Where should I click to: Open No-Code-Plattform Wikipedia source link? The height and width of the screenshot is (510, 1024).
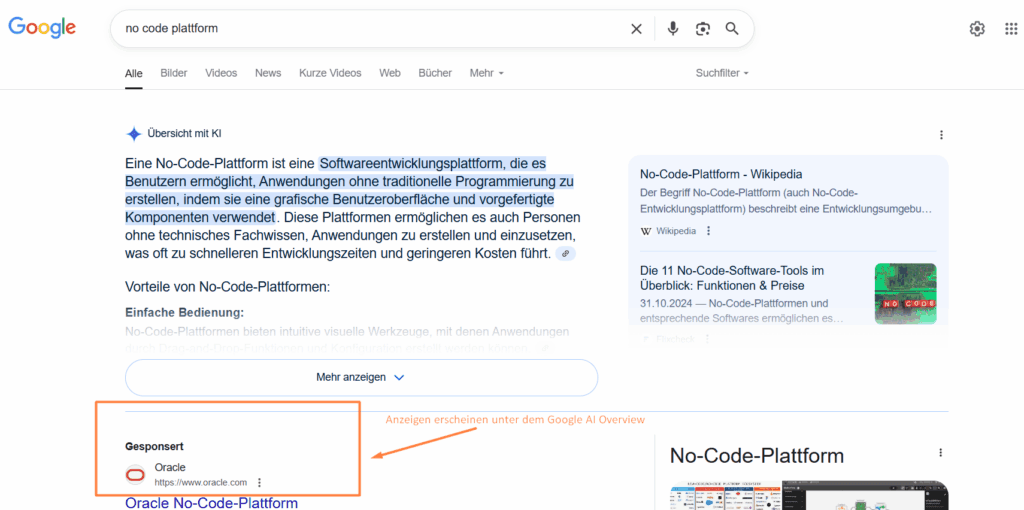(721, 174)
